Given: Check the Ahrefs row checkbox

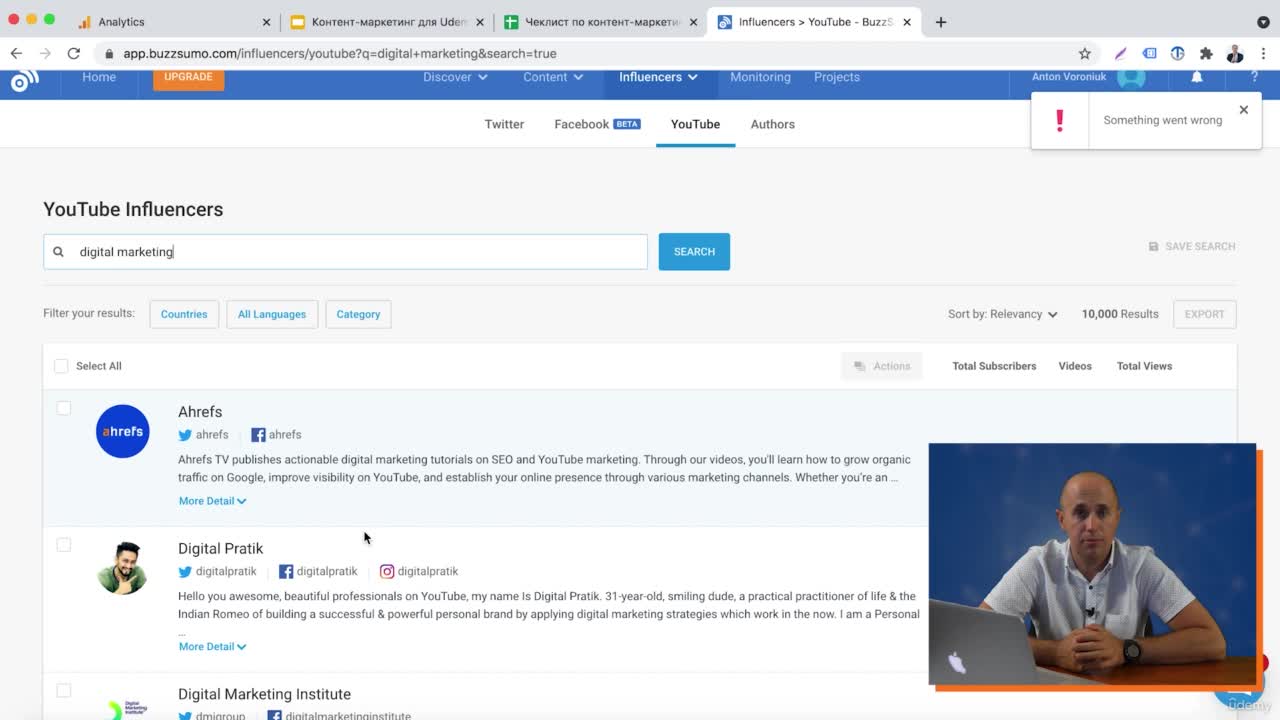Looking at the screenshot, I should tap(64, 408).
